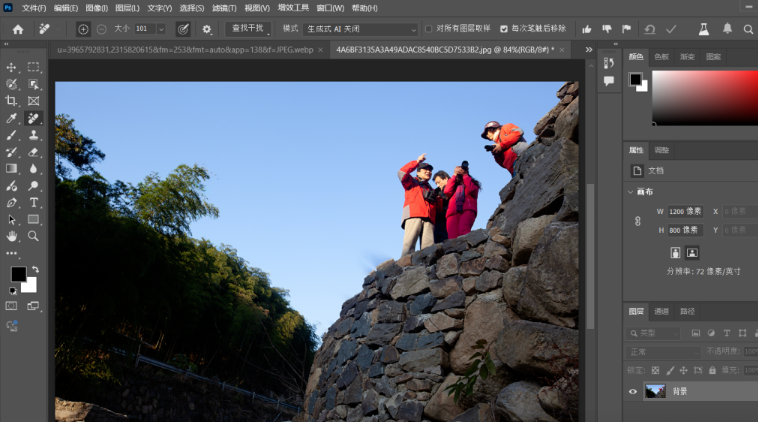The width and height of the screenshot is (758, 422).
Task: Open the 模式 生成式 AI 关闭 dropdown
Action: point(360,30)
